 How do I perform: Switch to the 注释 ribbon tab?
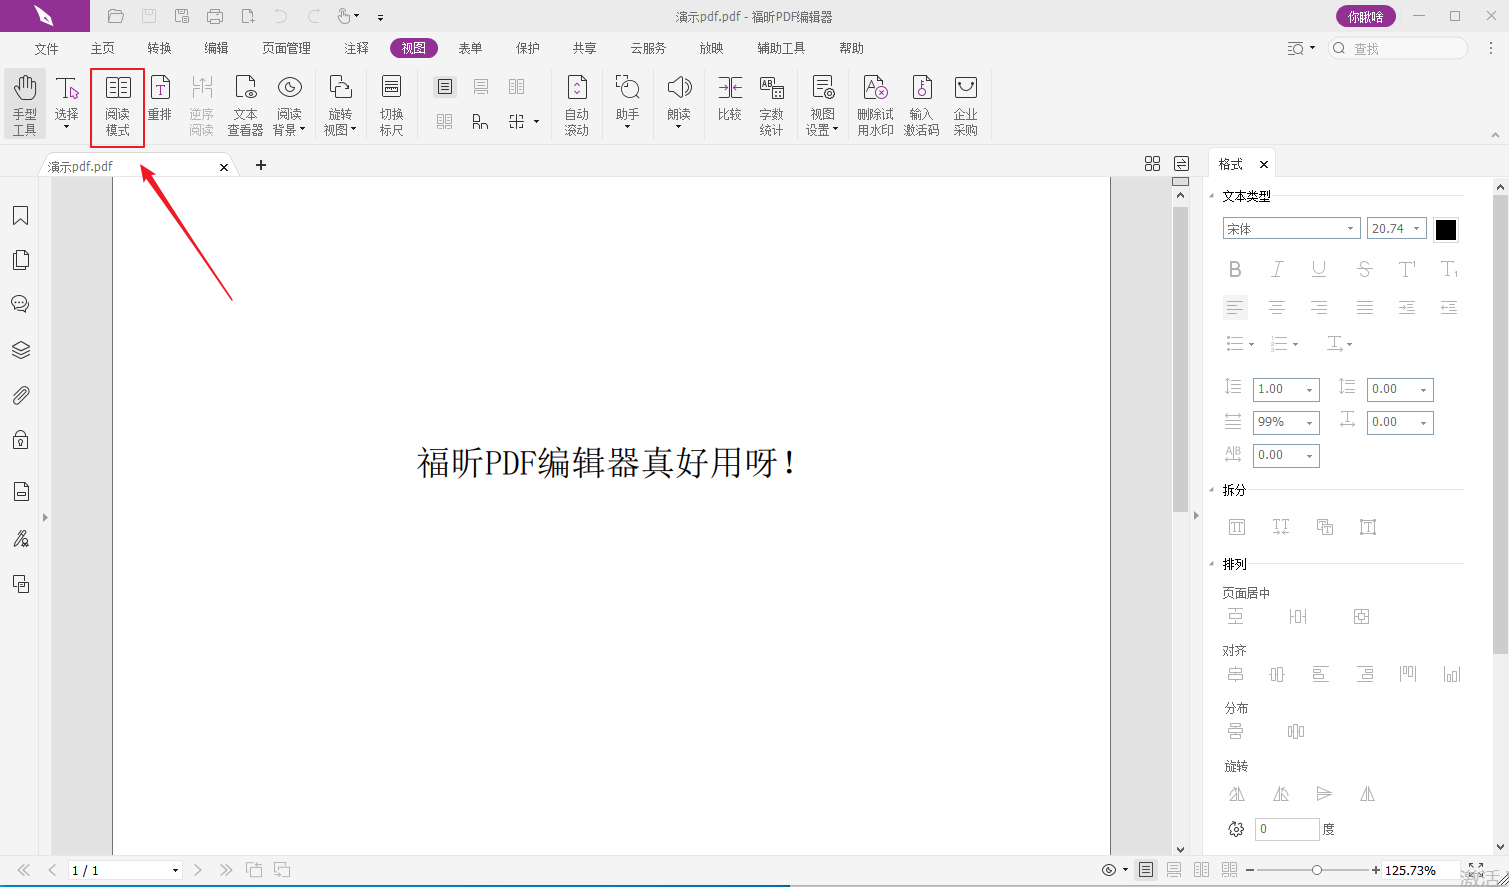tap(356, 48)
